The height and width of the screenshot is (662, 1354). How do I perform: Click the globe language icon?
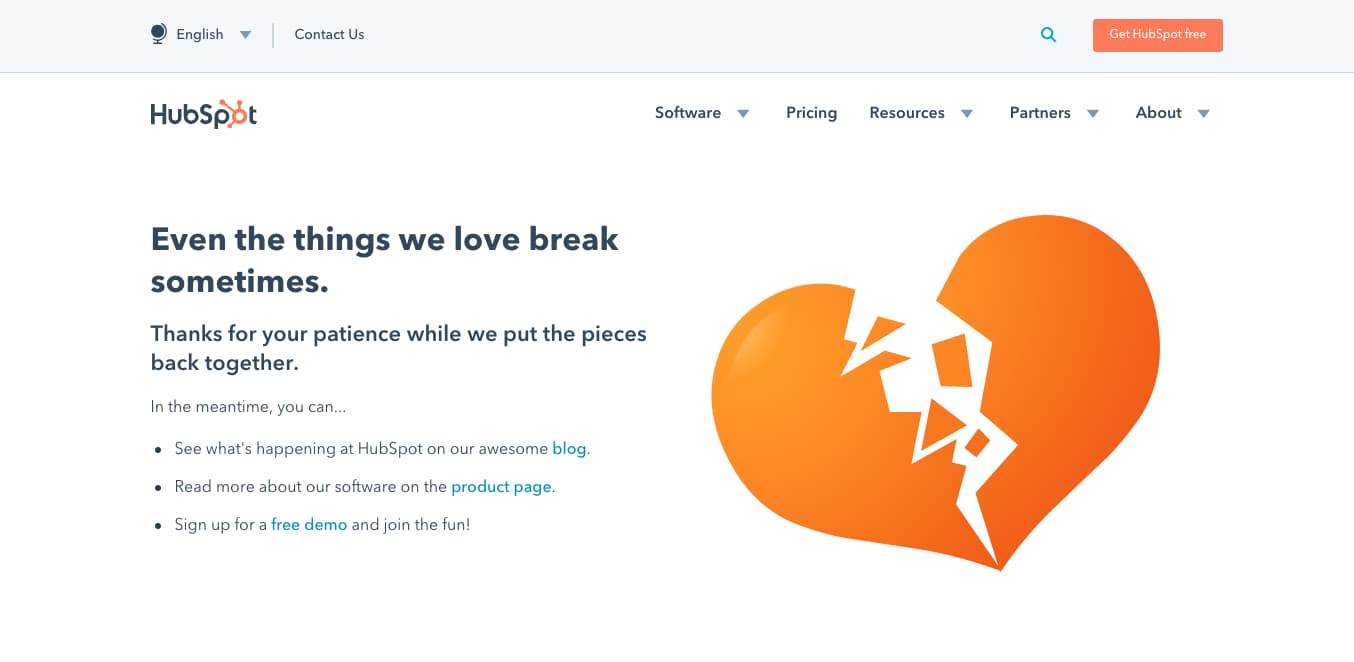pos(157,33)
